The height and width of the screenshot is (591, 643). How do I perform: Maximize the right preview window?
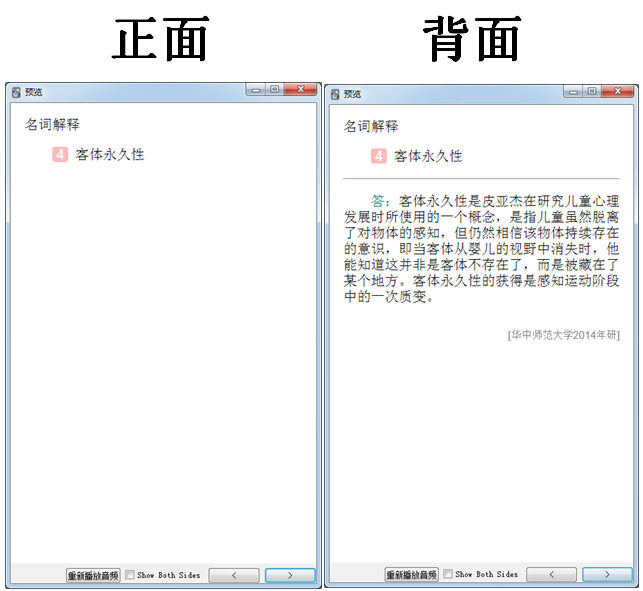pyautogui.click(x=592, y=91)
